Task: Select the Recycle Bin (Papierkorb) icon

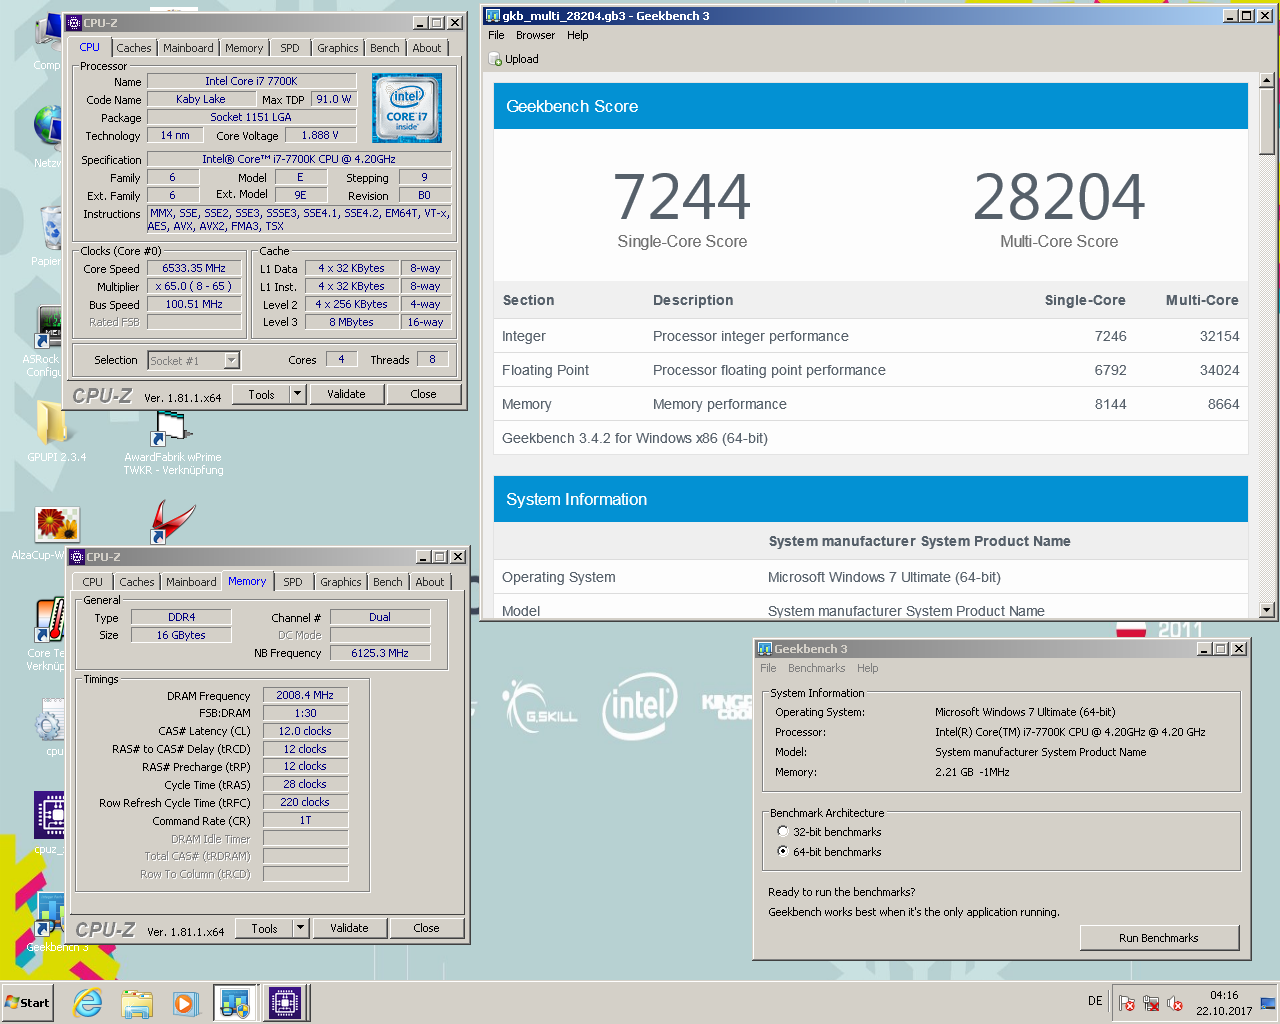Action: pyautogui.click(x=51, y=226)
